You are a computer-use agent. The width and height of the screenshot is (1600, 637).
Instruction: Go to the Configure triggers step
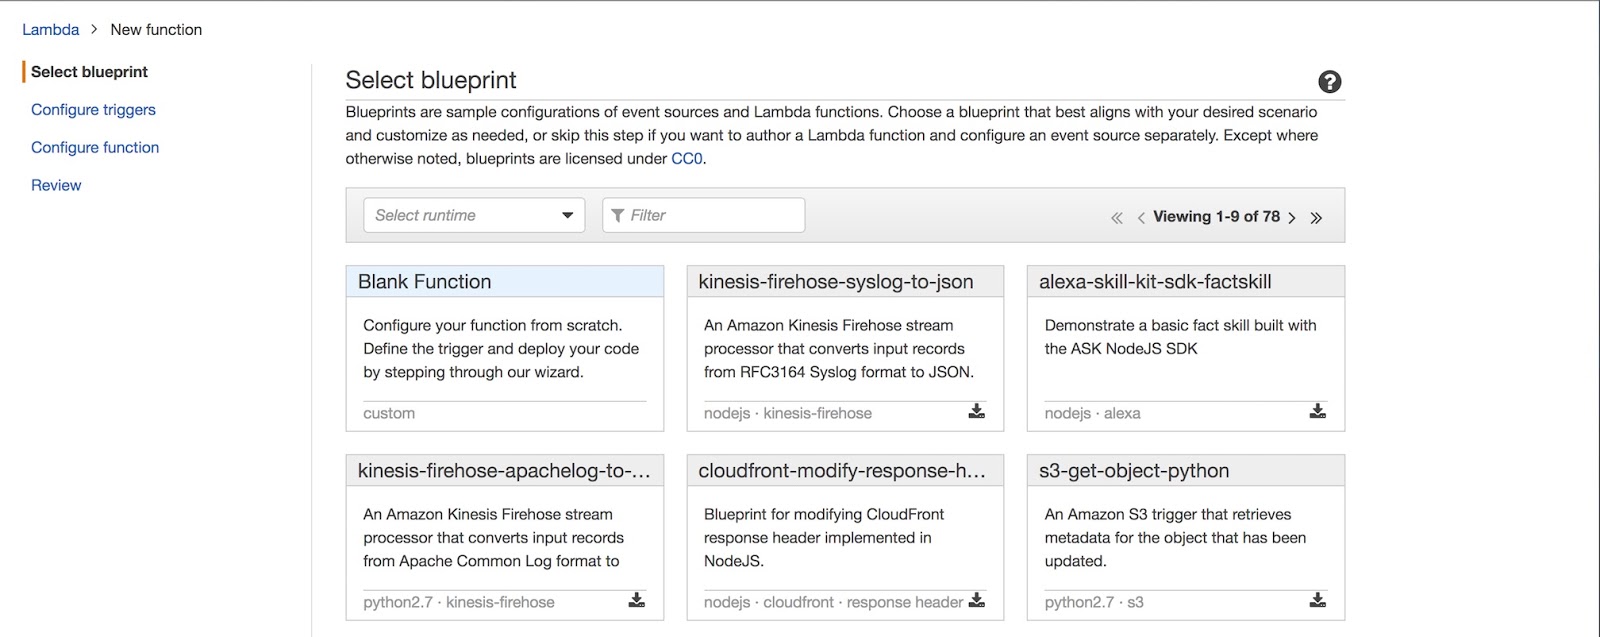(x=93, y=110)
